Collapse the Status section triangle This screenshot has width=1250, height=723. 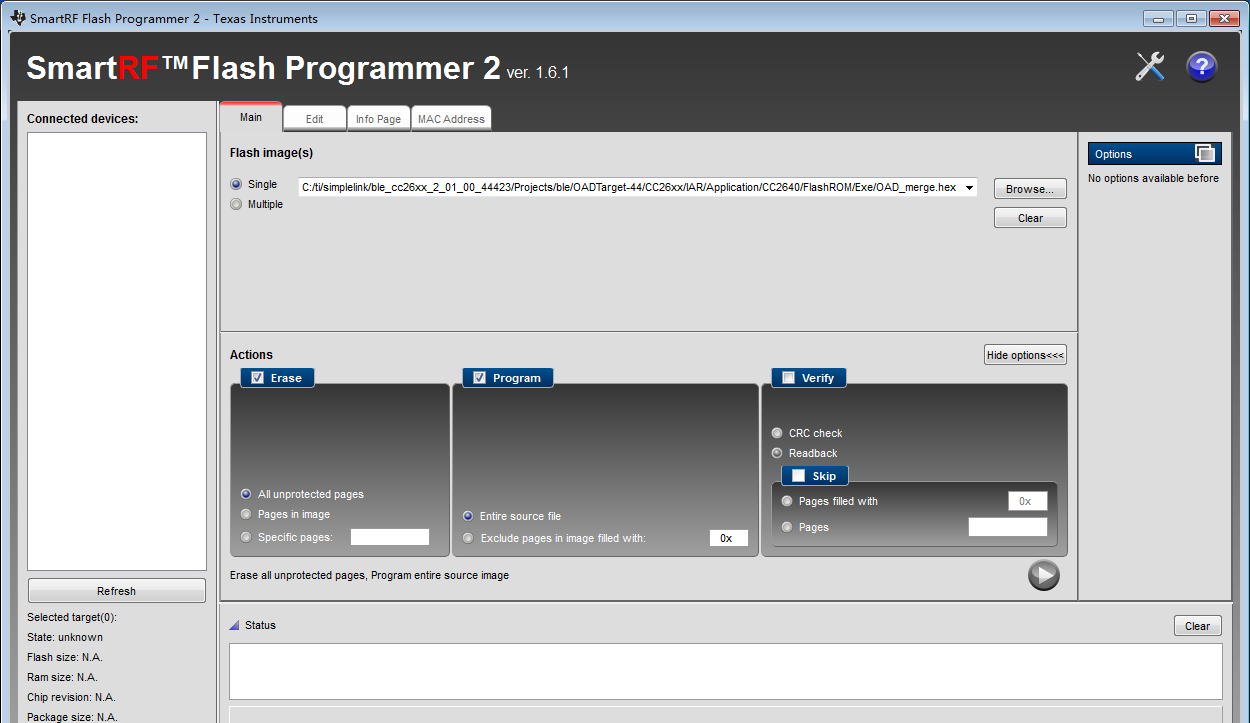tap(234, 625)
